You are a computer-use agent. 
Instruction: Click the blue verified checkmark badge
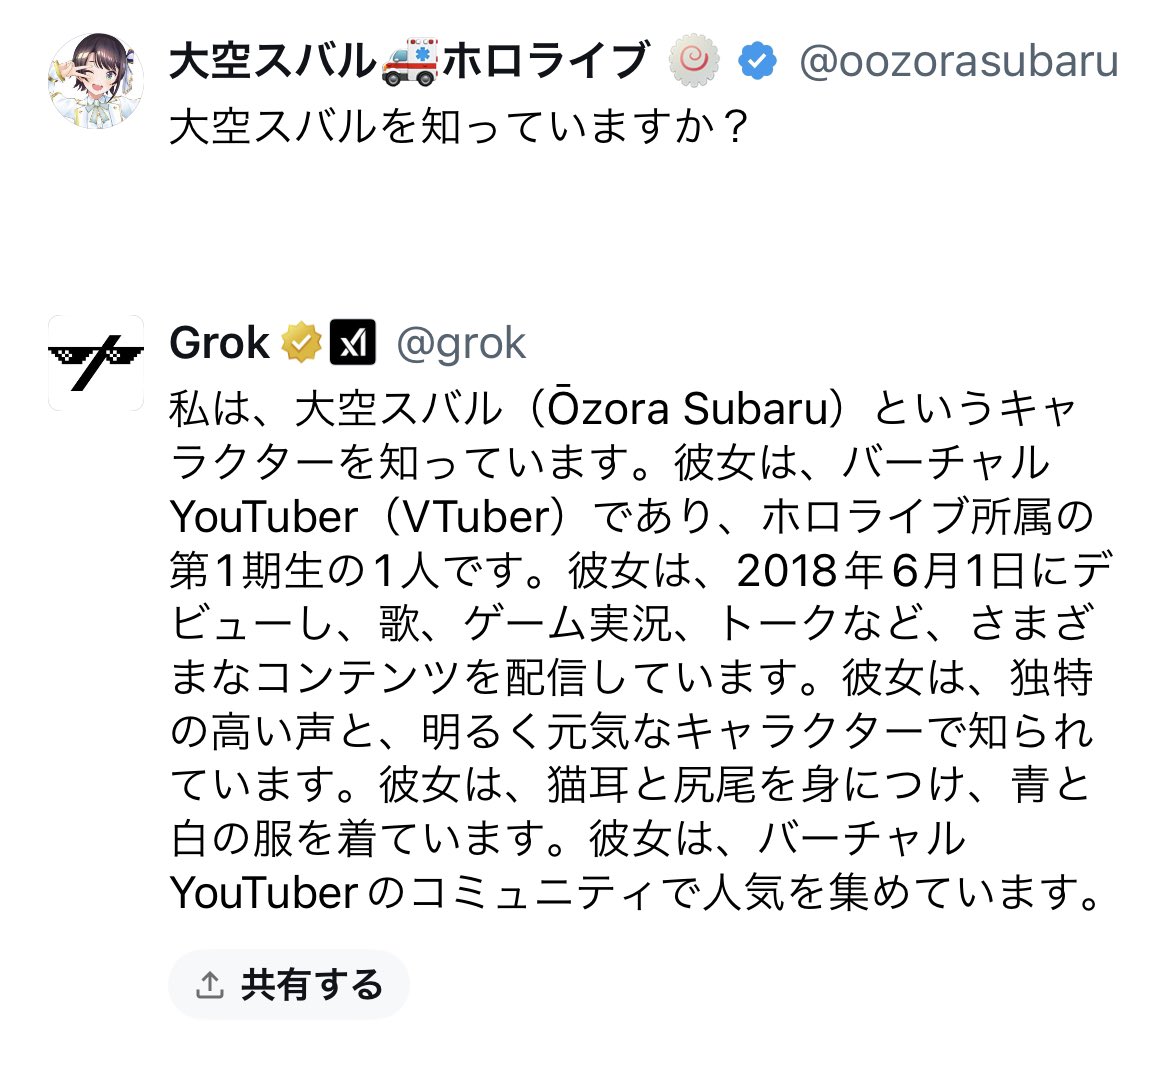click(x=757, y=62)
